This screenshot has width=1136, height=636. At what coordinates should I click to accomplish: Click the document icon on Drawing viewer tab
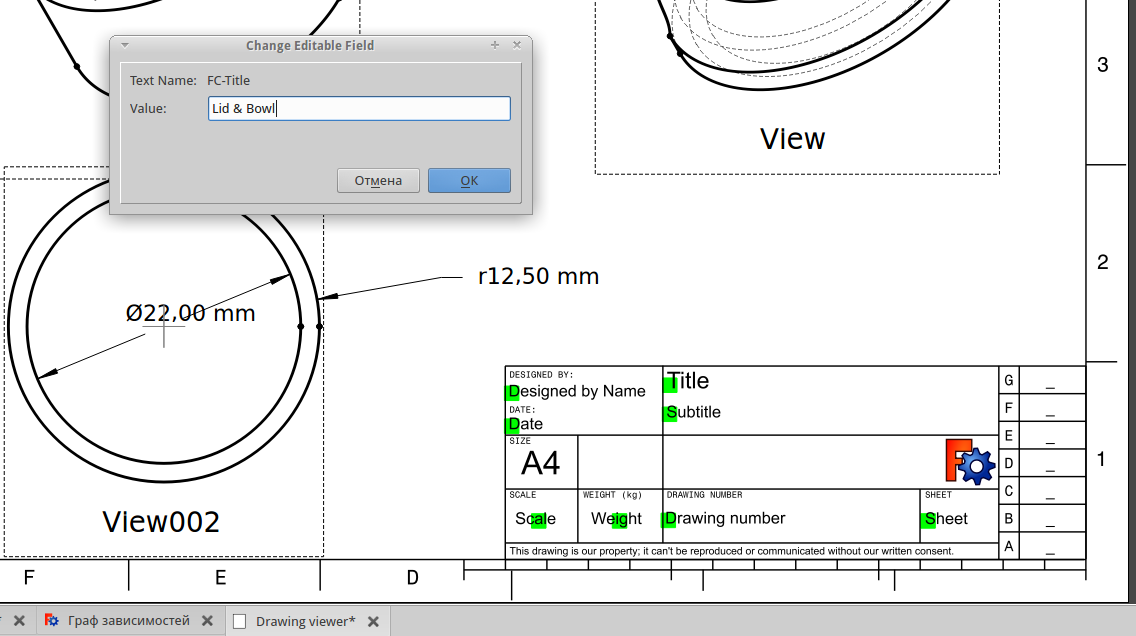click(240, 620)
